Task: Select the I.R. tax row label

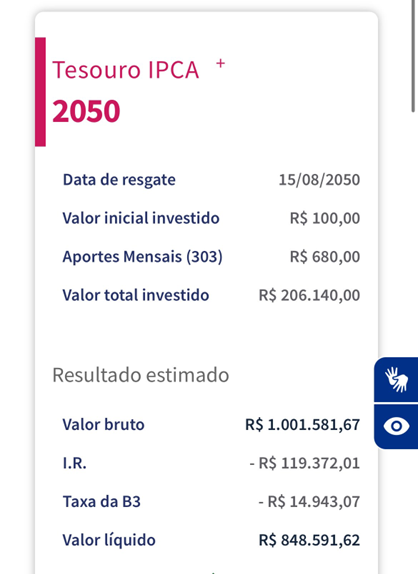Action: [75, 463]
